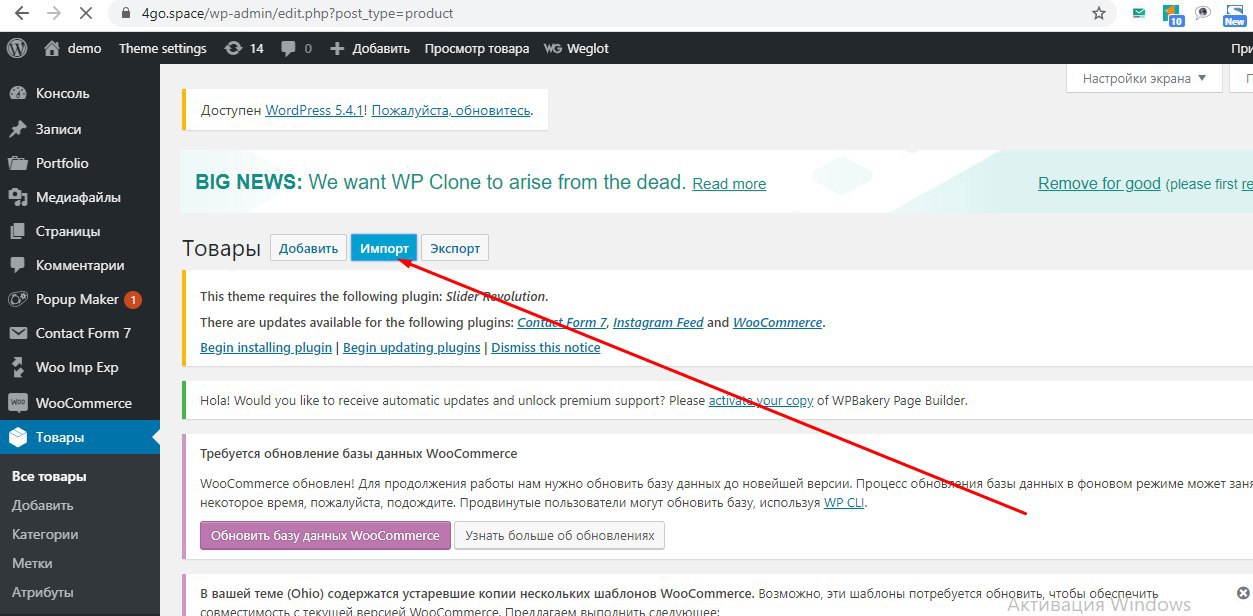
Task: Open the demo site home icon
Action: click(x=52, y=48)
